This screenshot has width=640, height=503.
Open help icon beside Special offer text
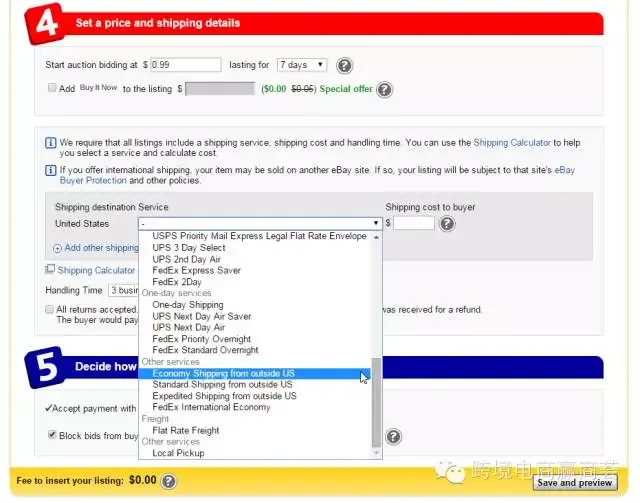(x=384, y=89)
